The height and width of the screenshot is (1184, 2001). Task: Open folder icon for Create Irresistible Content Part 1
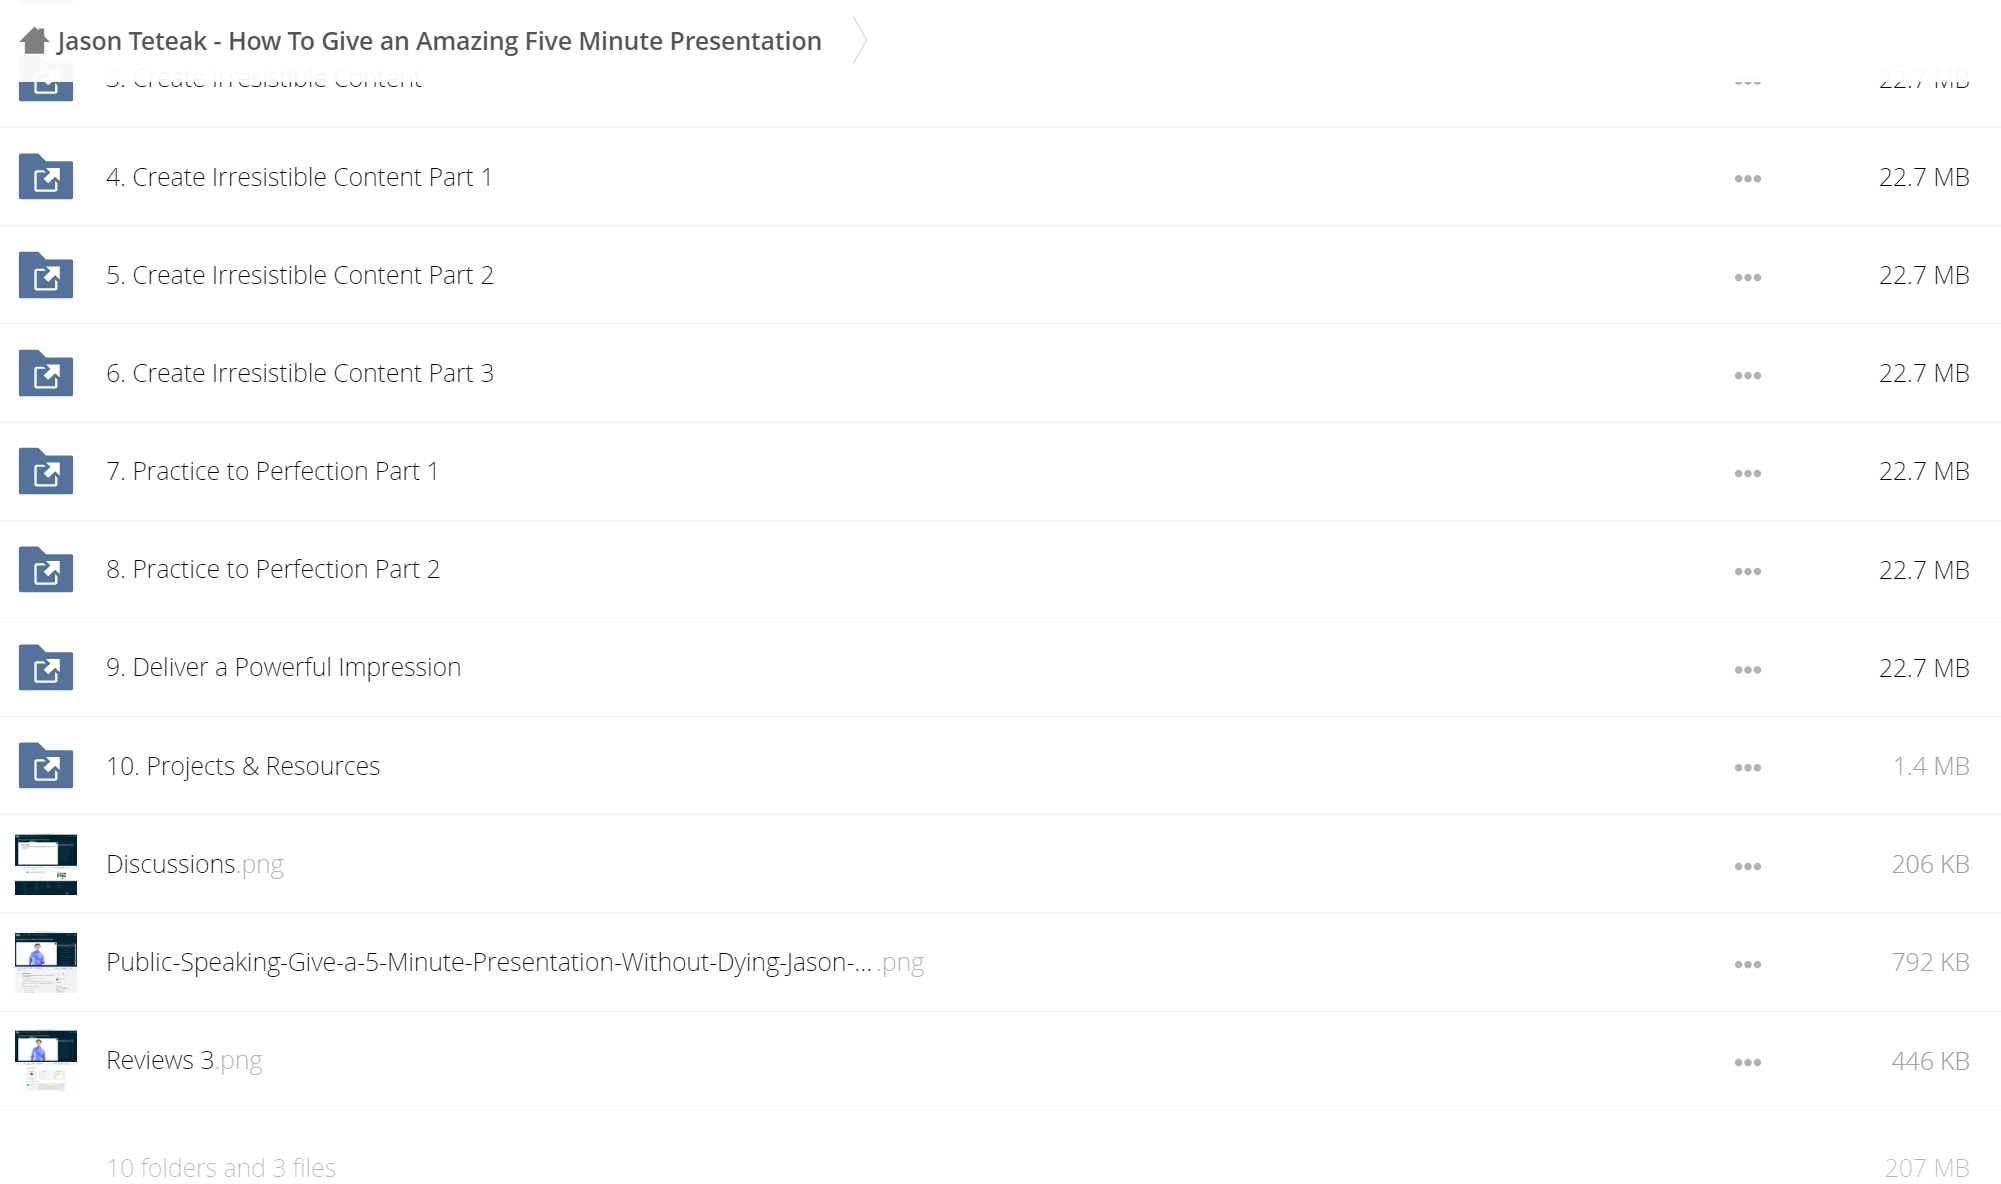(x=46, y=177)
